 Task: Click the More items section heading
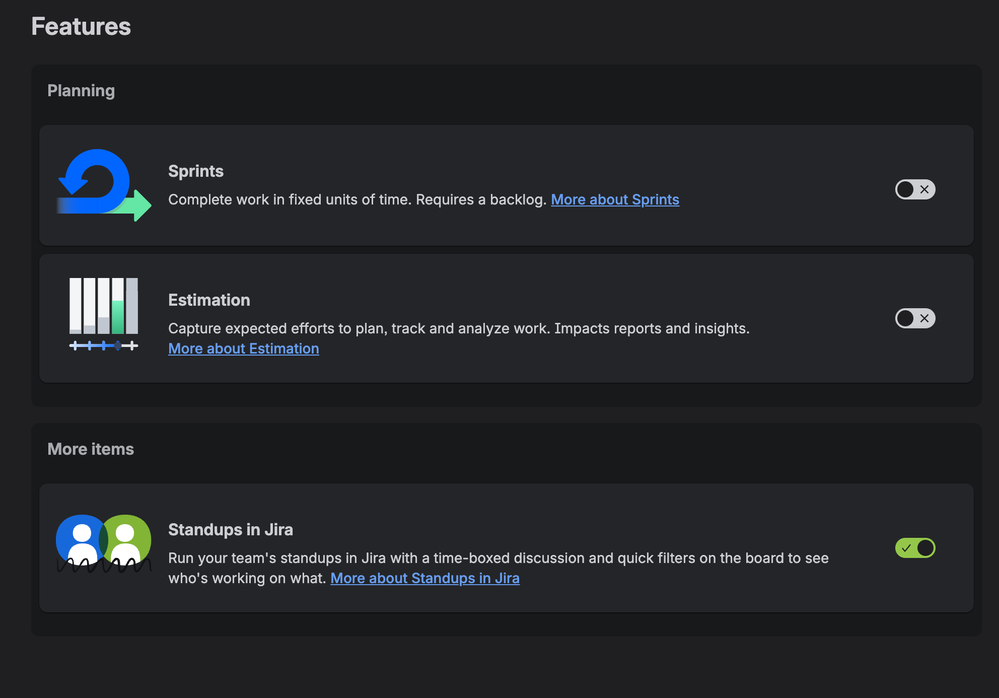pyautogui.click(x=90, y=449)
